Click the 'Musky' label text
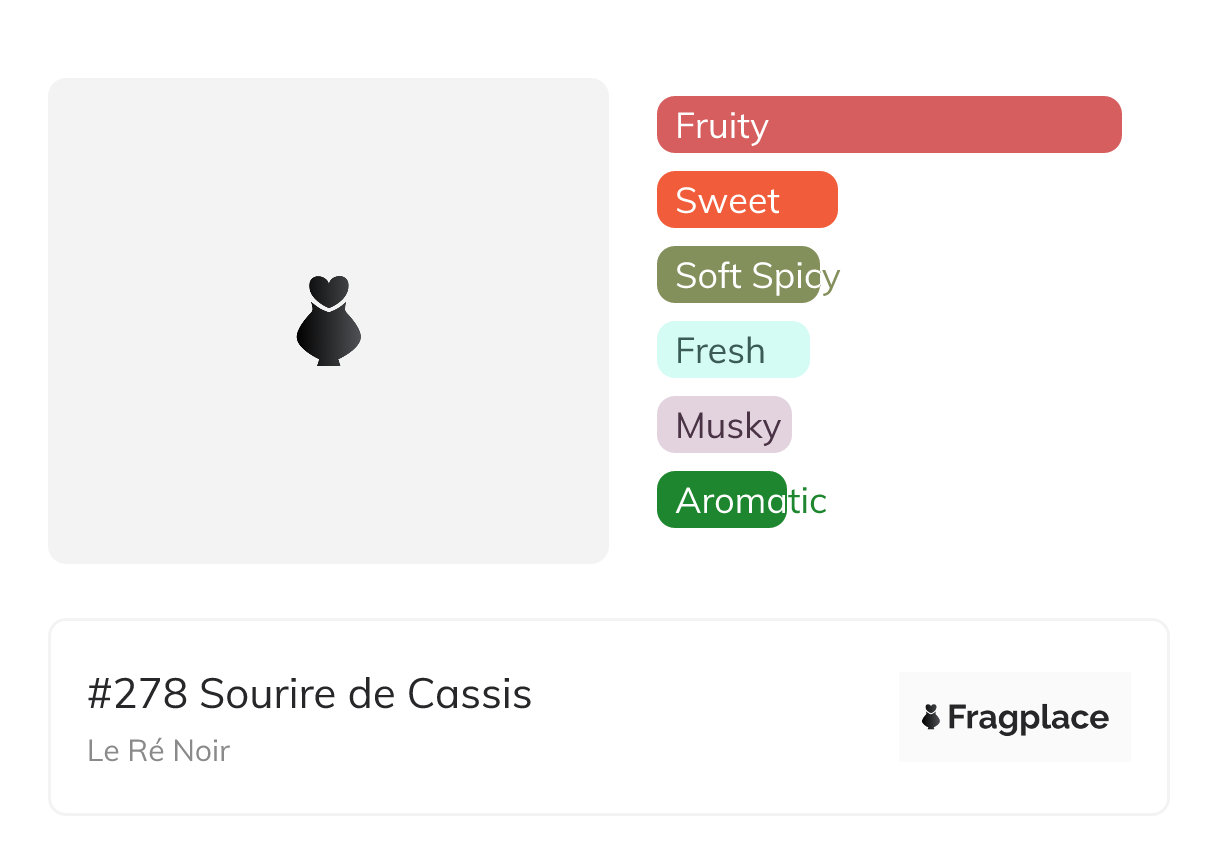The width and height of the screenshot is (1218, 864). (x=727, y=426)
